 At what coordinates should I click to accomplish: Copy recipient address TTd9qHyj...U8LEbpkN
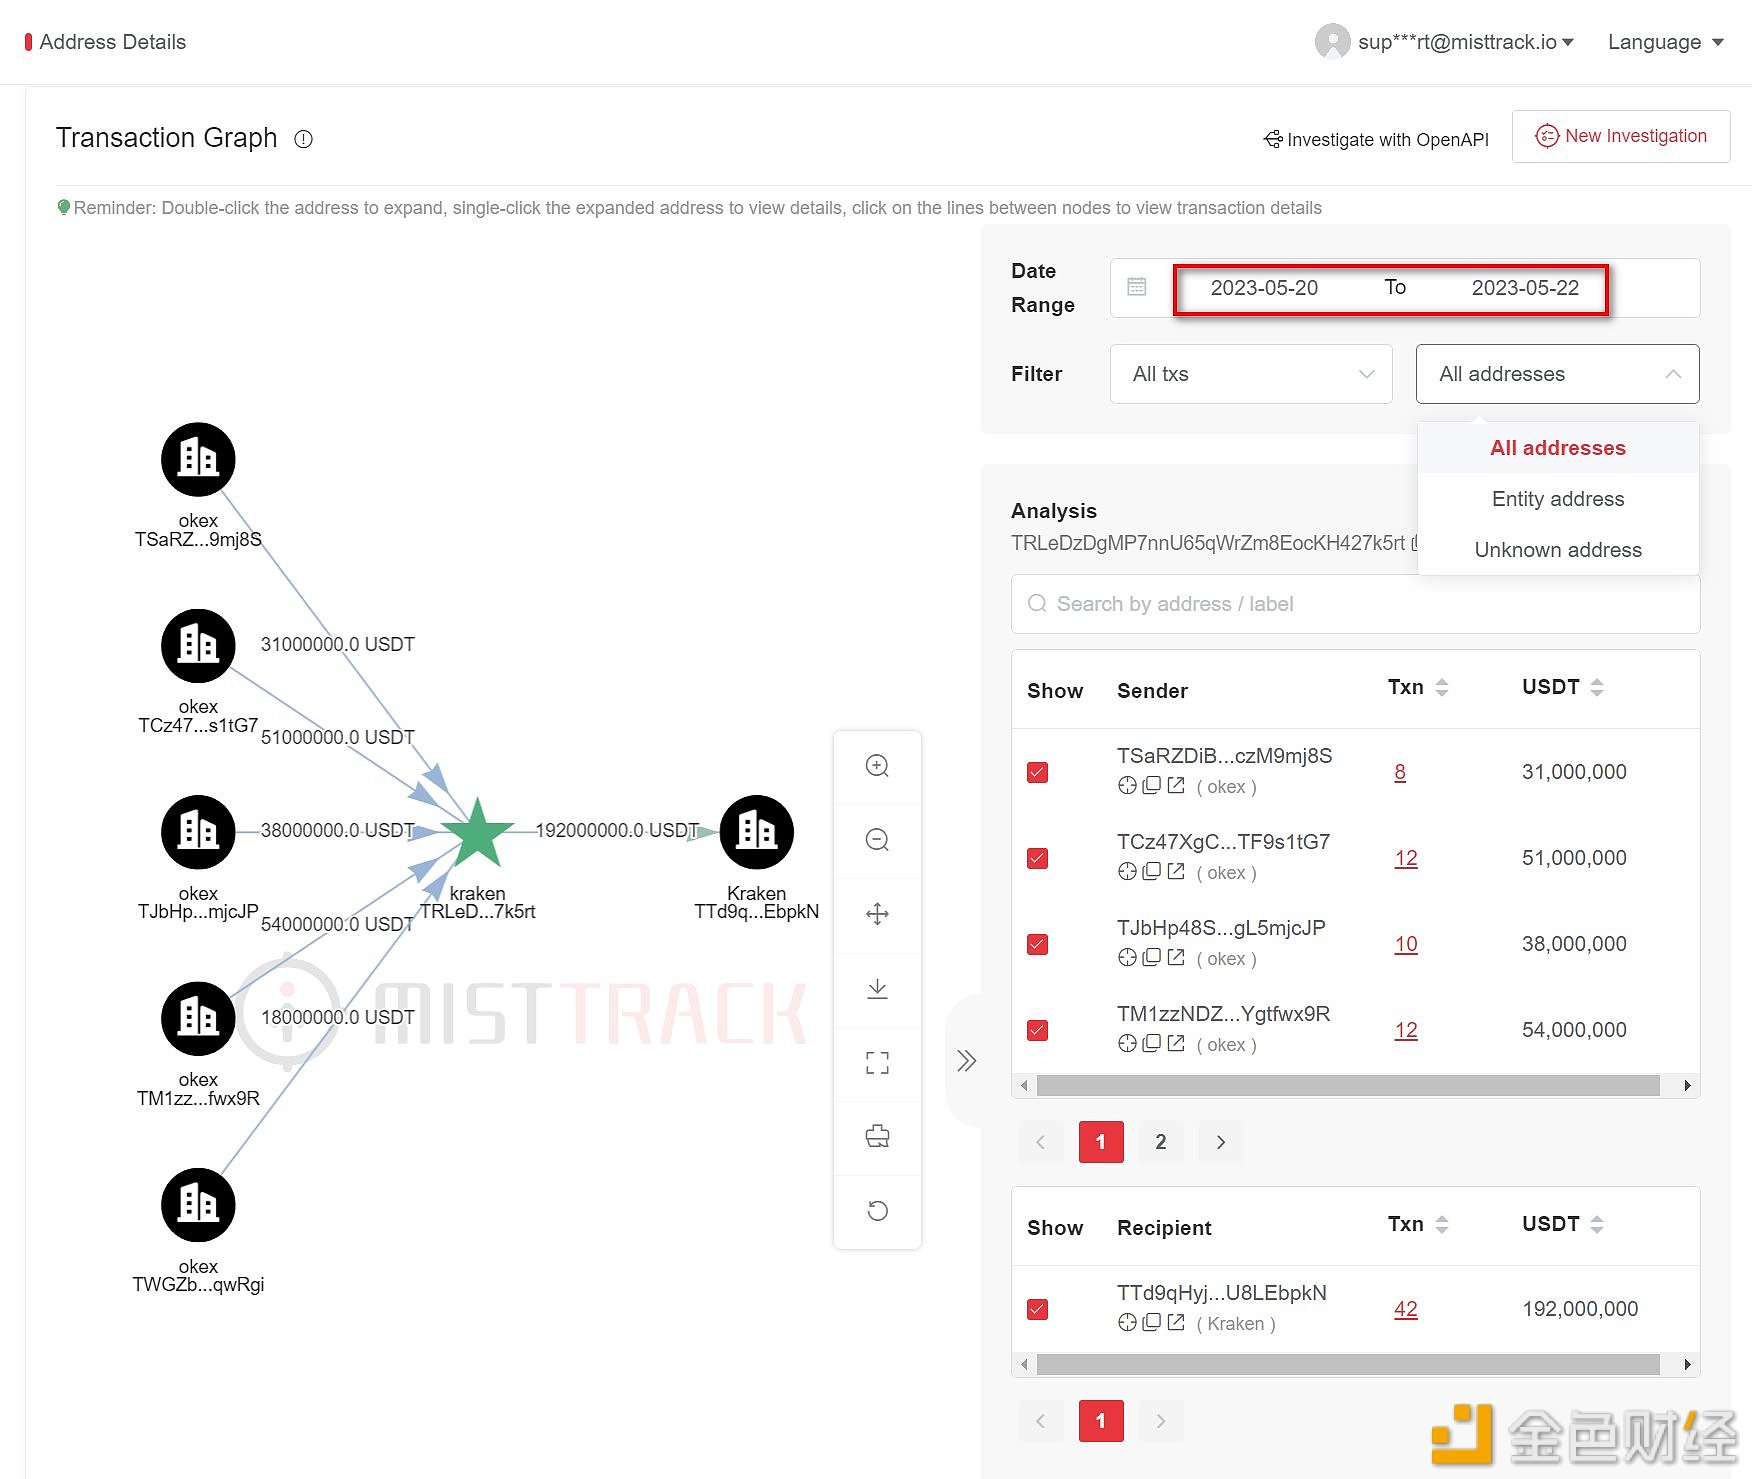tap(1151, 1323)
